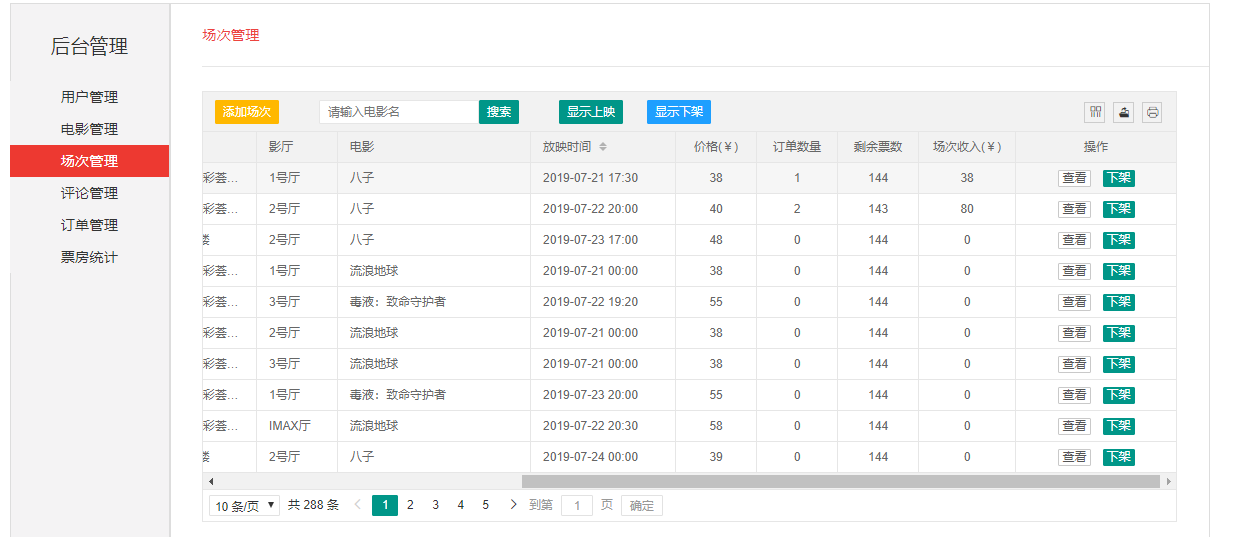Click 查看 for the IMAX厅 showing
The image size is (1240, 537).
[x=1074, y=426]
